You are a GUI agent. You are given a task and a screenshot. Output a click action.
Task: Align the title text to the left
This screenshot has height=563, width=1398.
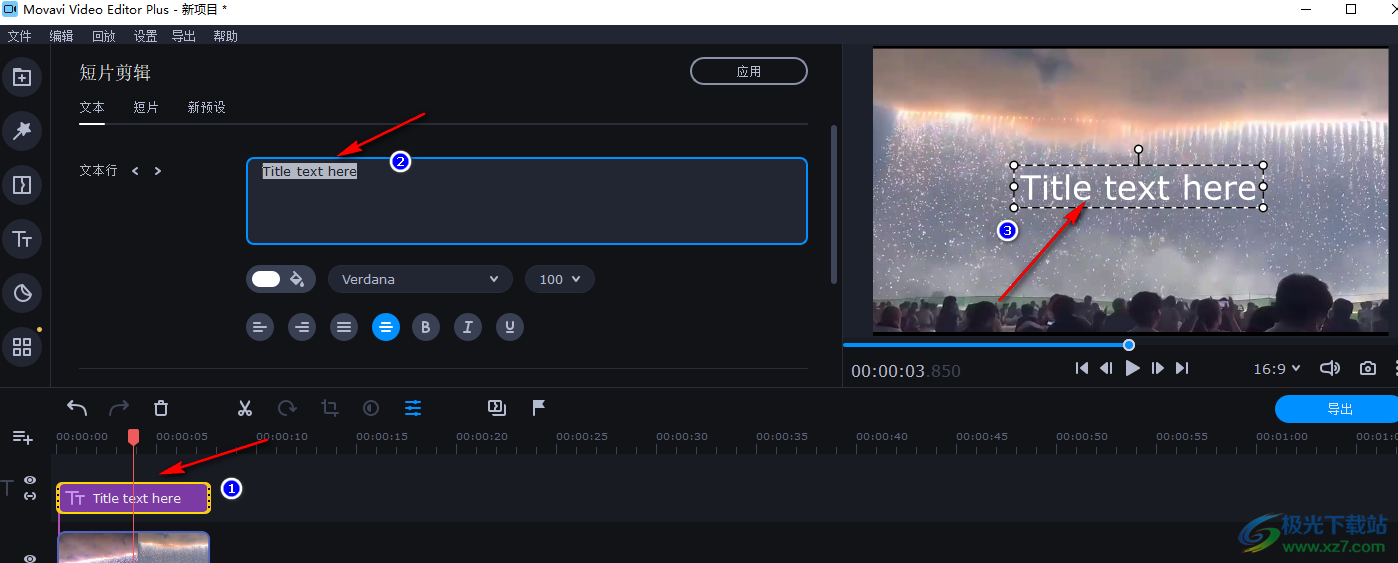(x=260, y=327)
